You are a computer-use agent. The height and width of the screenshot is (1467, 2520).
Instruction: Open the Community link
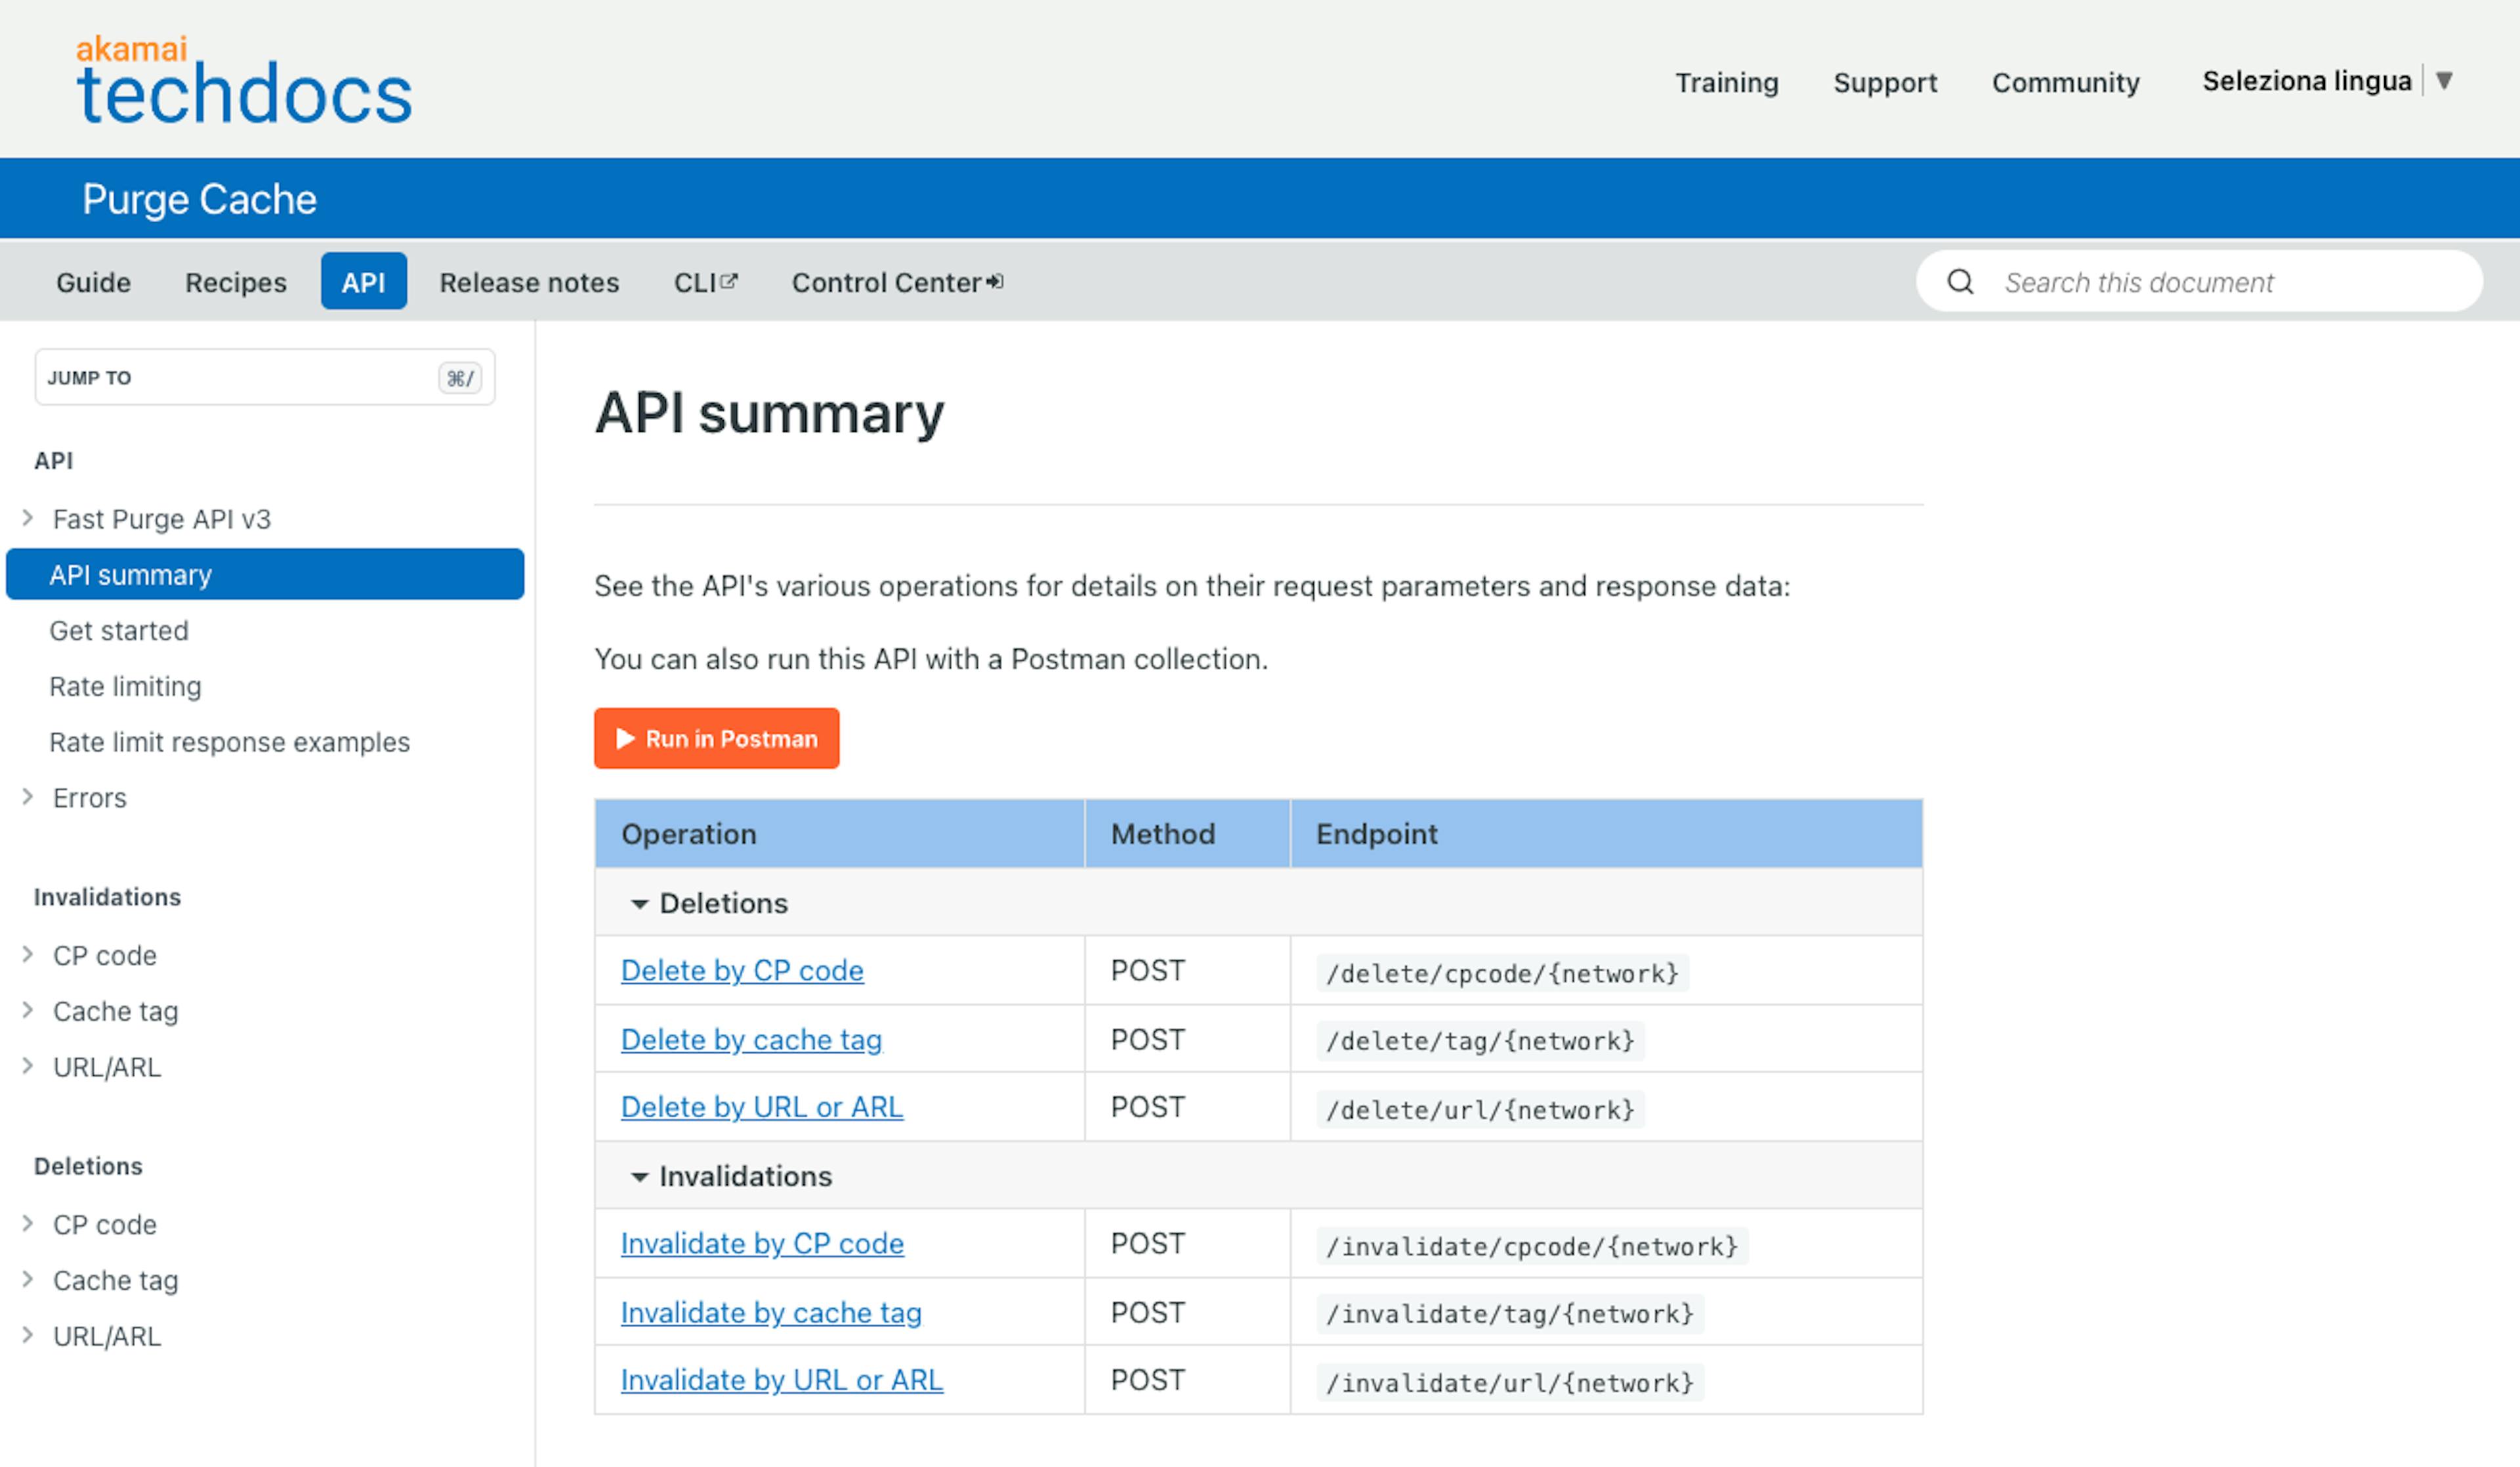click(2066, 82)
